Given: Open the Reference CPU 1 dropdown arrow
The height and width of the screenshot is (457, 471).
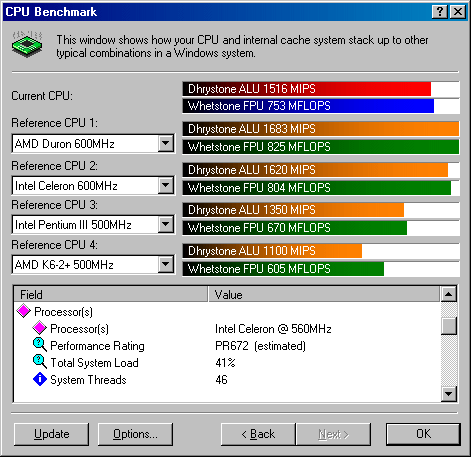Looking at the screenshot, I should click(x=166, y=144).
